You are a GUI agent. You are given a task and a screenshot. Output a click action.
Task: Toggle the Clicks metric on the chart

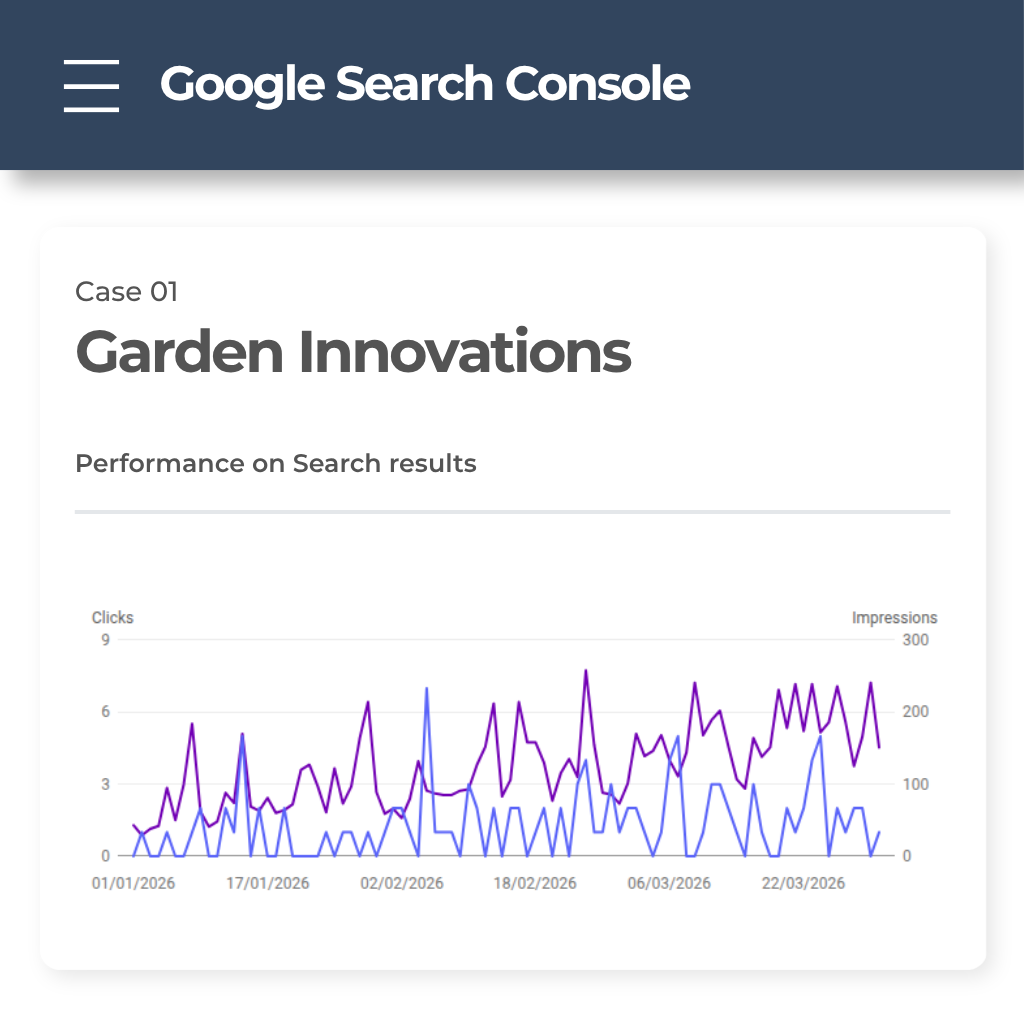coord(112,617)
